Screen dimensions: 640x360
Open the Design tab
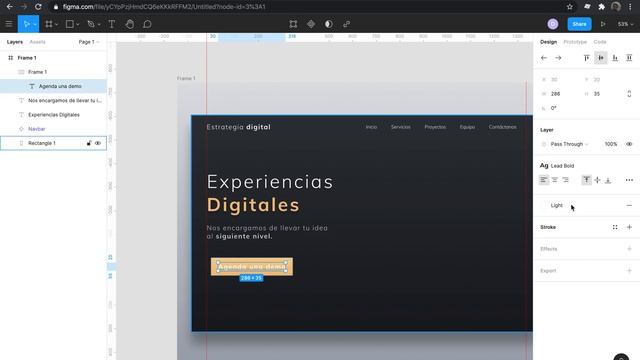pyautogui.click(x=548, y=42)
